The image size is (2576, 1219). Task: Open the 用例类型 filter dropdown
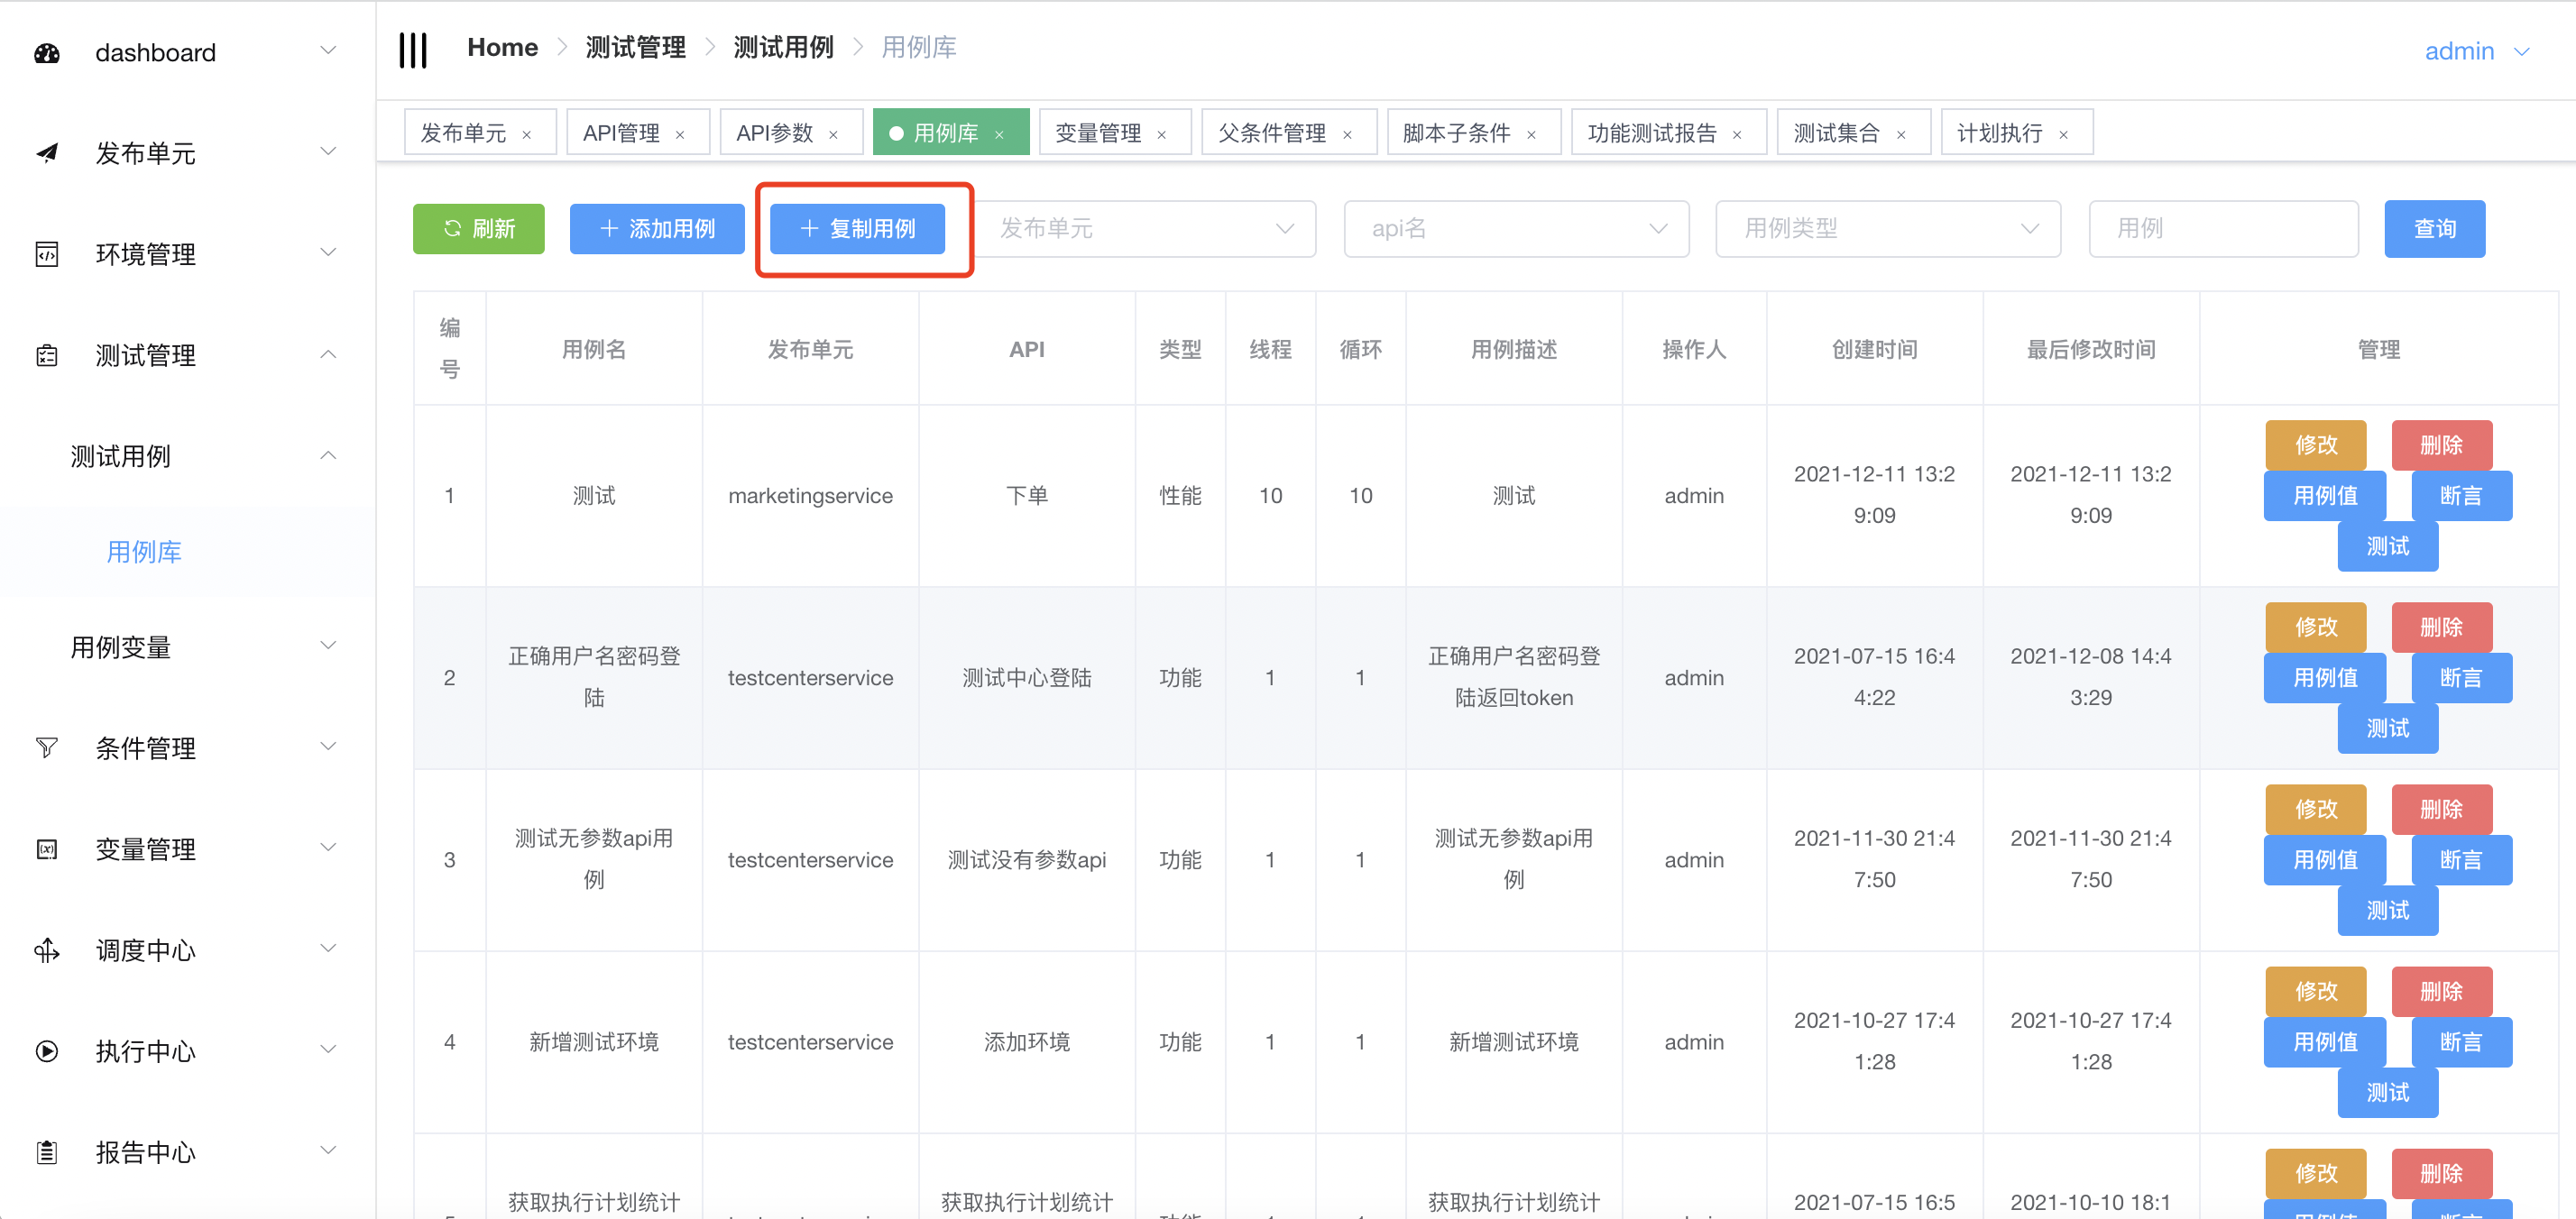pyautogui.click(x=1888, y=229)
